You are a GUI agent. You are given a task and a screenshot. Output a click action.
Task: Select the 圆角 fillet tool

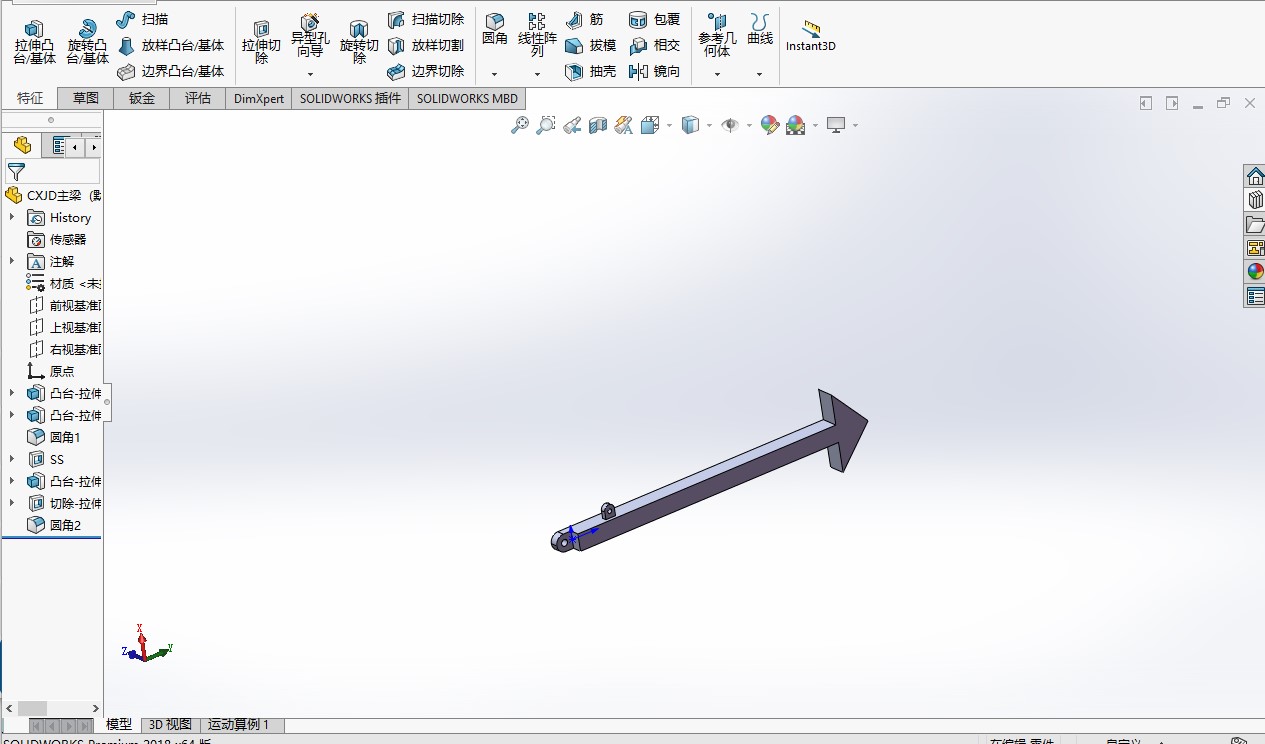point(494,29)
